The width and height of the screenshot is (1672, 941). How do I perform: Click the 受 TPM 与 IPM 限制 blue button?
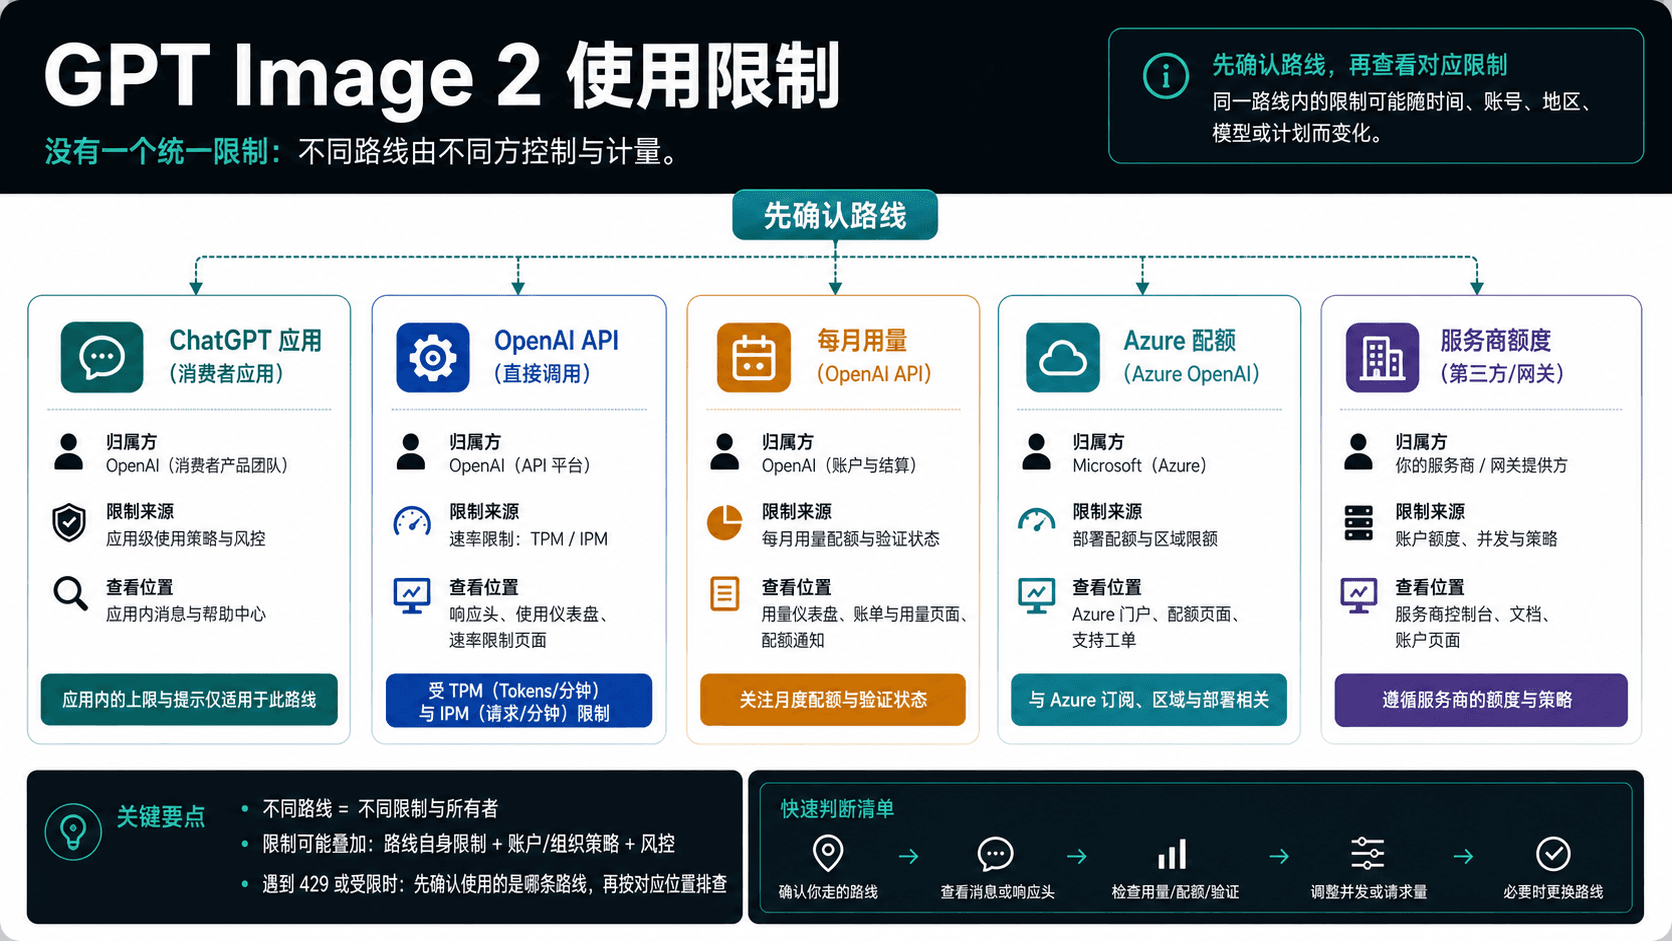[519, 701]
